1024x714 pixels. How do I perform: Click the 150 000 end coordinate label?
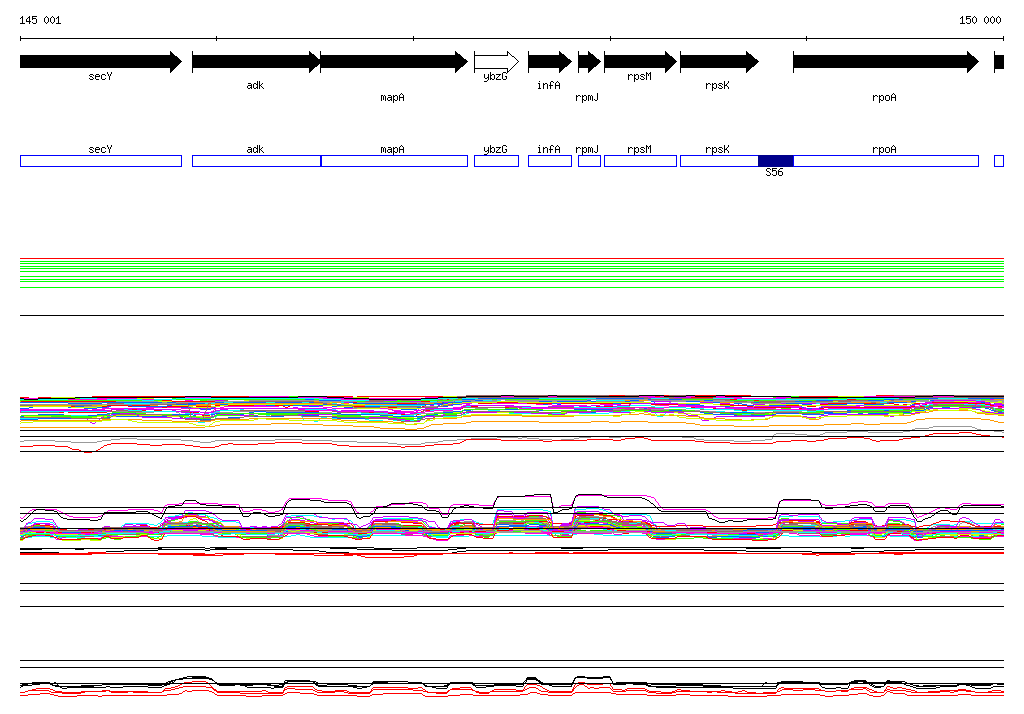(x=980, y=20)
